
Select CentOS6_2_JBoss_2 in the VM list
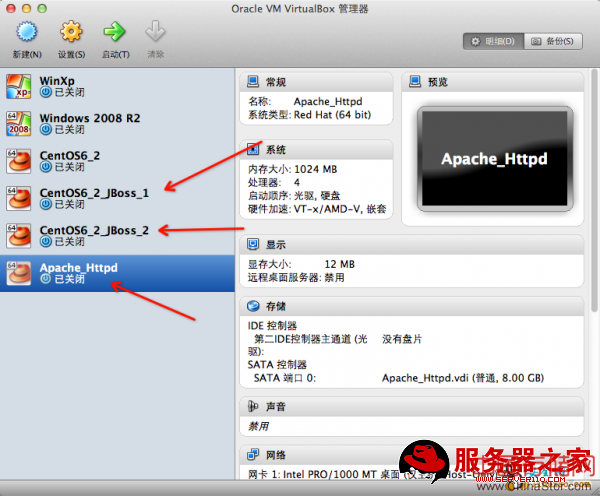pyautogui.click(x=94, y=231)
